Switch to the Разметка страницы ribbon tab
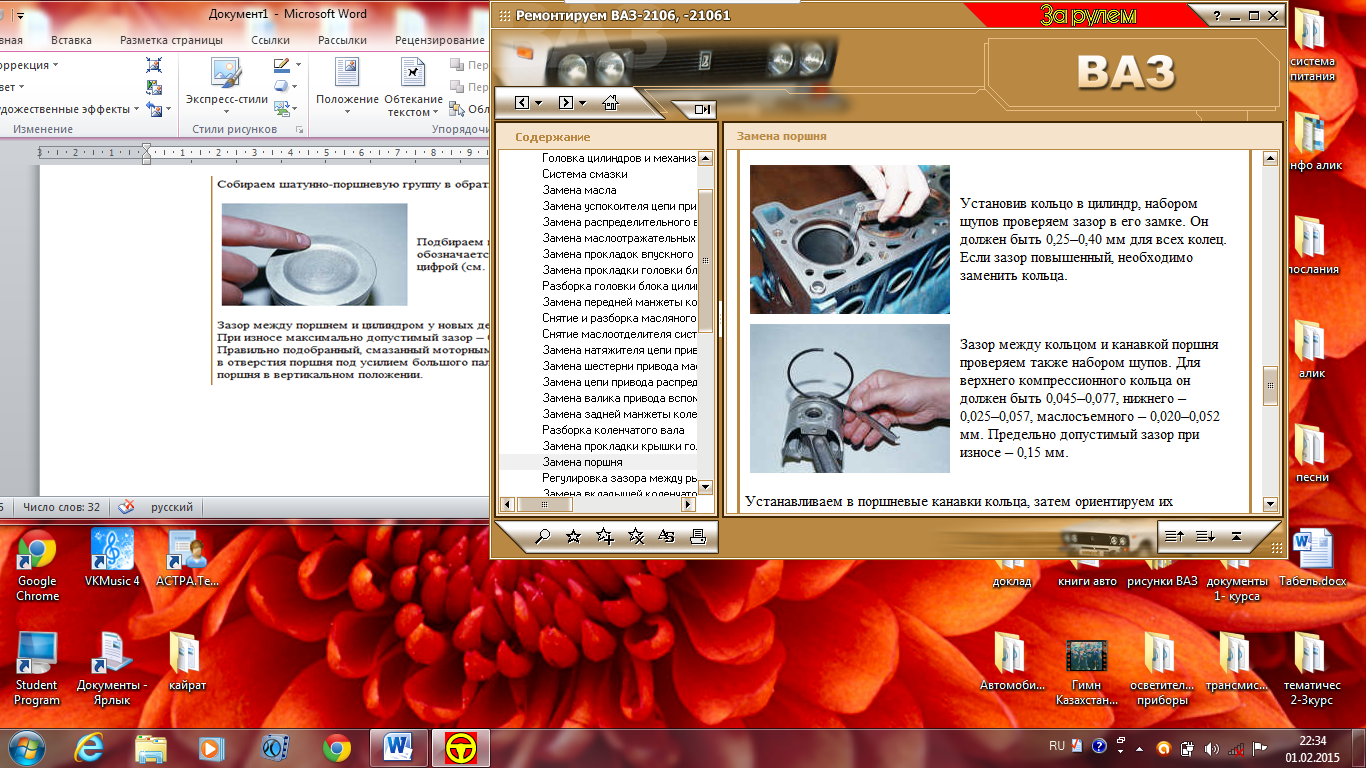1366x768 pixels. click(x=171, y=40)
